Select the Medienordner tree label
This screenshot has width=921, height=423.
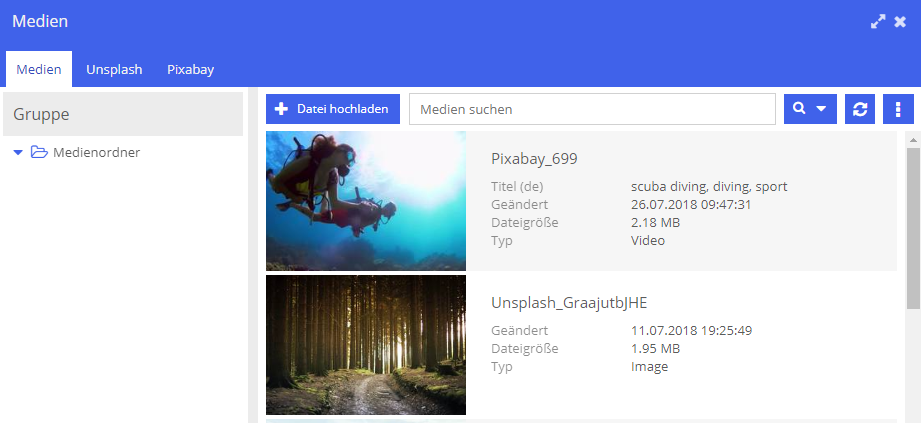96,153
